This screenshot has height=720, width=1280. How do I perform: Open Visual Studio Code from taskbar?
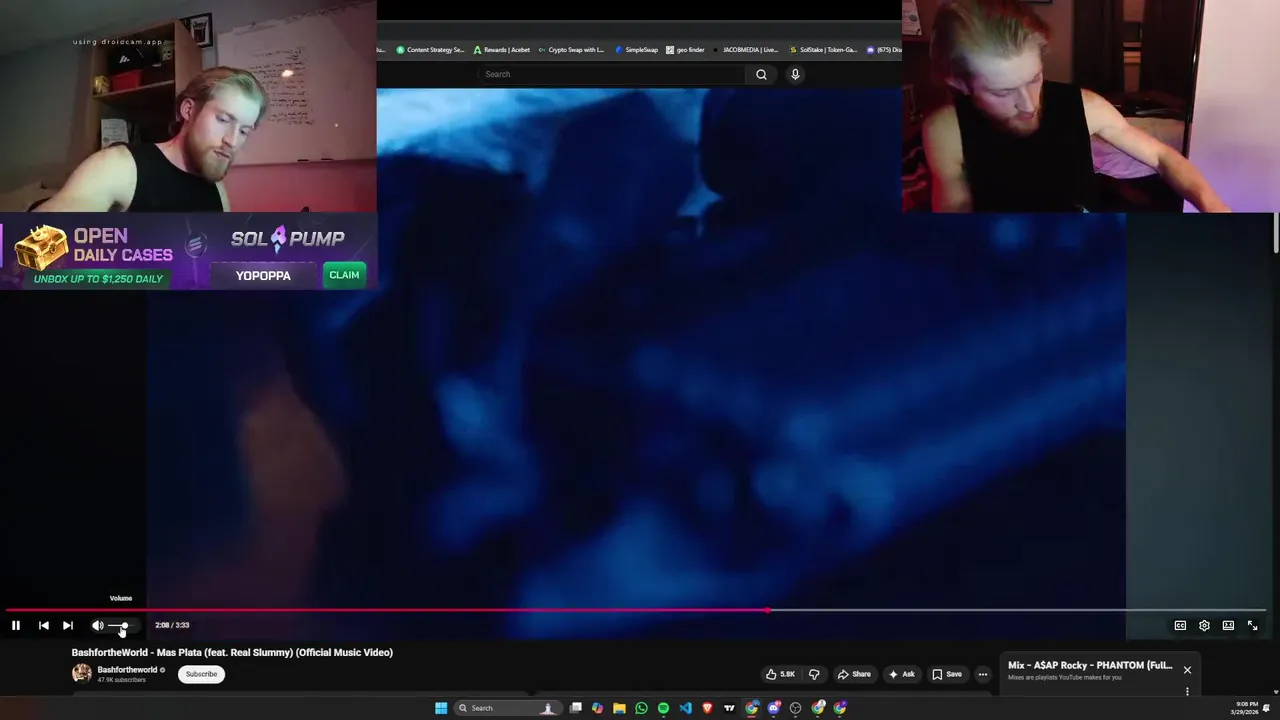point(685,708)
